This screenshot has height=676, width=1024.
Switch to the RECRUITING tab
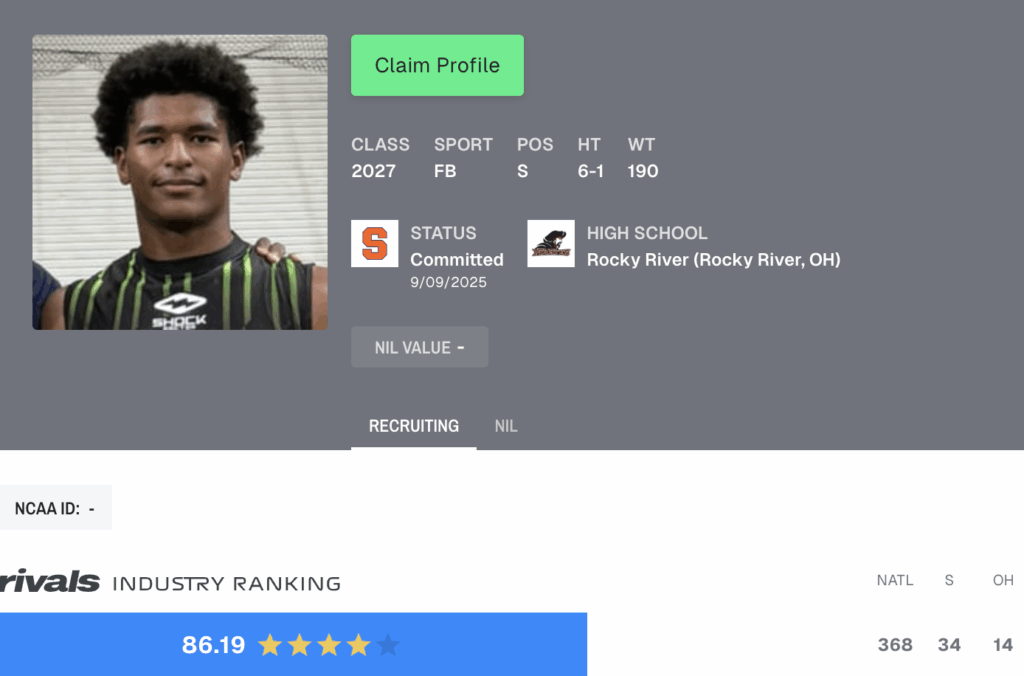tap(414, 427)
